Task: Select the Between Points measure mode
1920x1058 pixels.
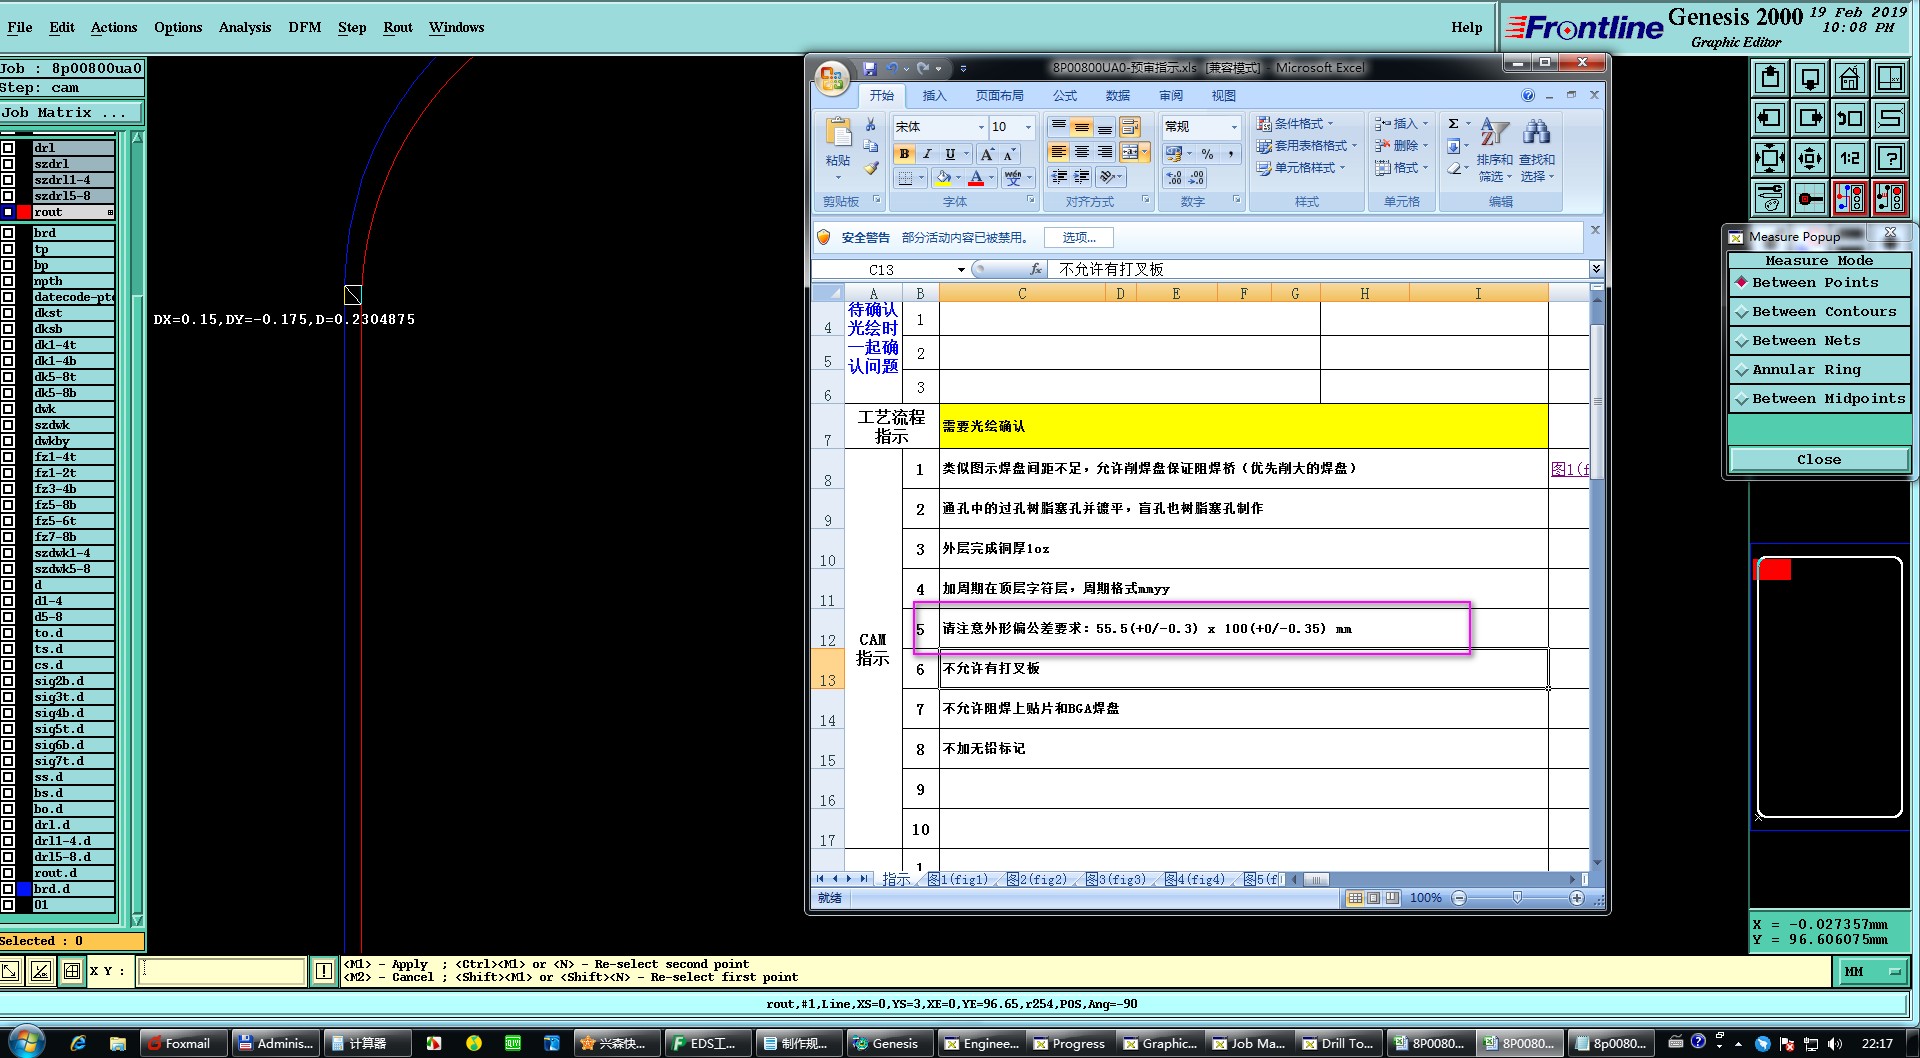Action: (1819, 283)
